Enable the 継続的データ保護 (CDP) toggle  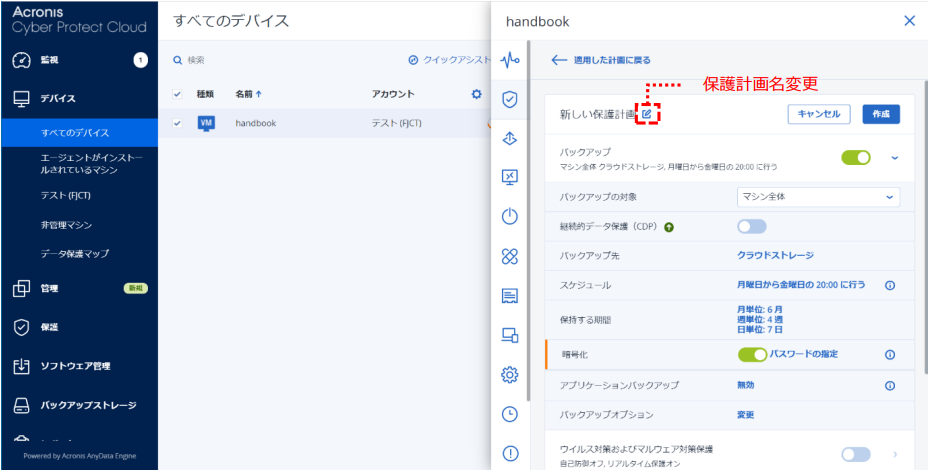click(752, 227)
